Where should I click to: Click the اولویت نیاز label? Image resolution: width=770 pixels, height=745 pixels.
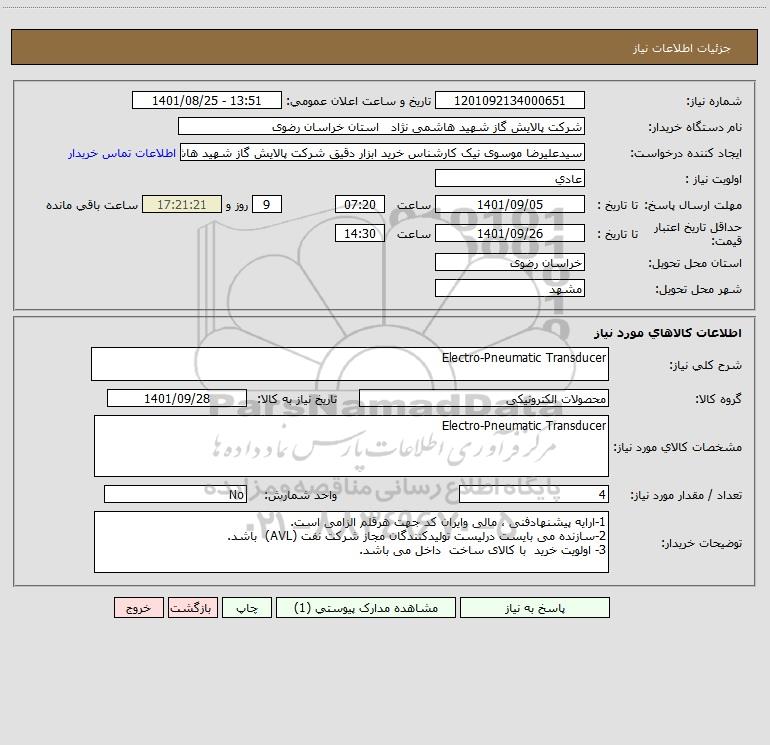(x=714, y=180)
